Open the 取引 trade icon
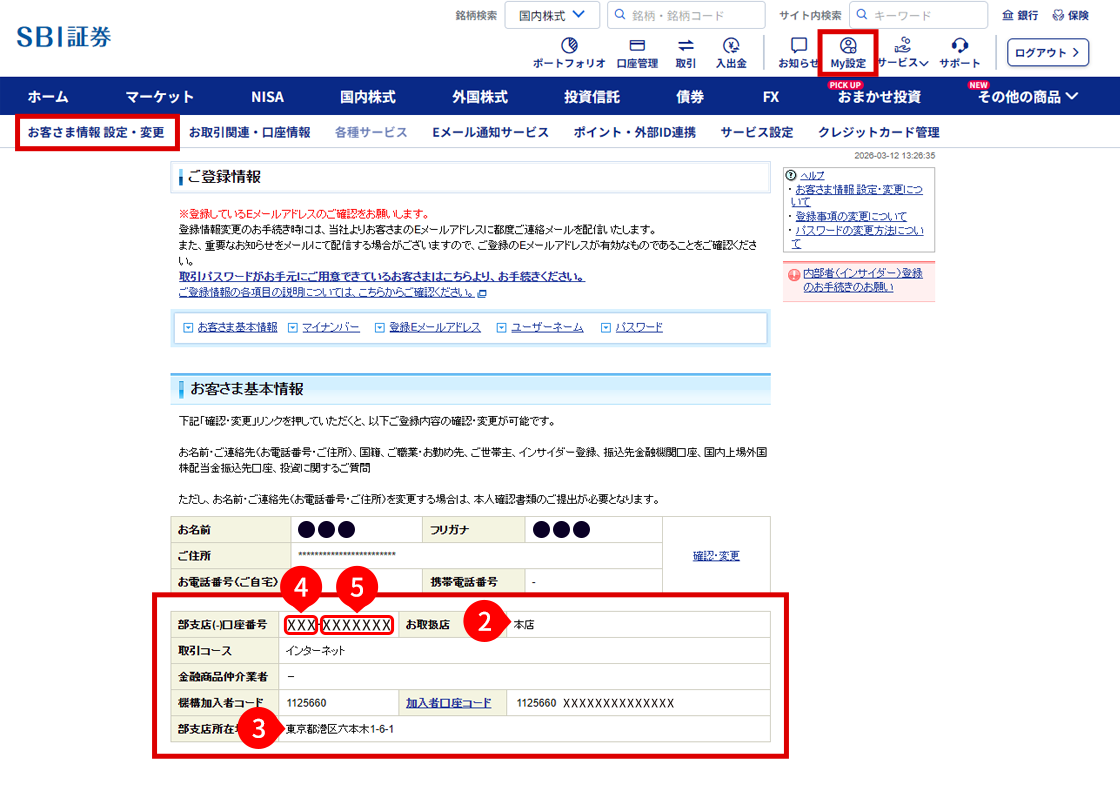The width and height of the screenshot is (1120, 788). coord(685,53)
